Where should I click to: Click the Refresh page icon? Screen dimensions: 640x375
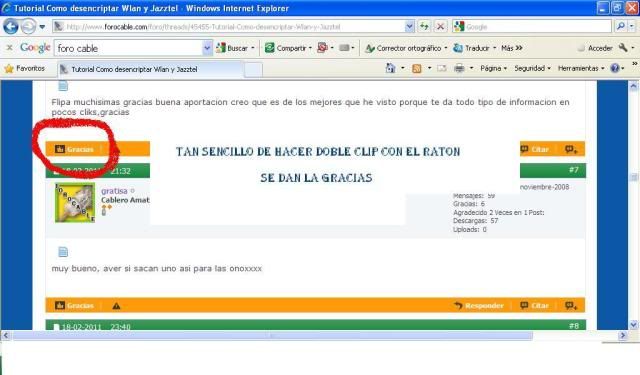click(424, 27)
